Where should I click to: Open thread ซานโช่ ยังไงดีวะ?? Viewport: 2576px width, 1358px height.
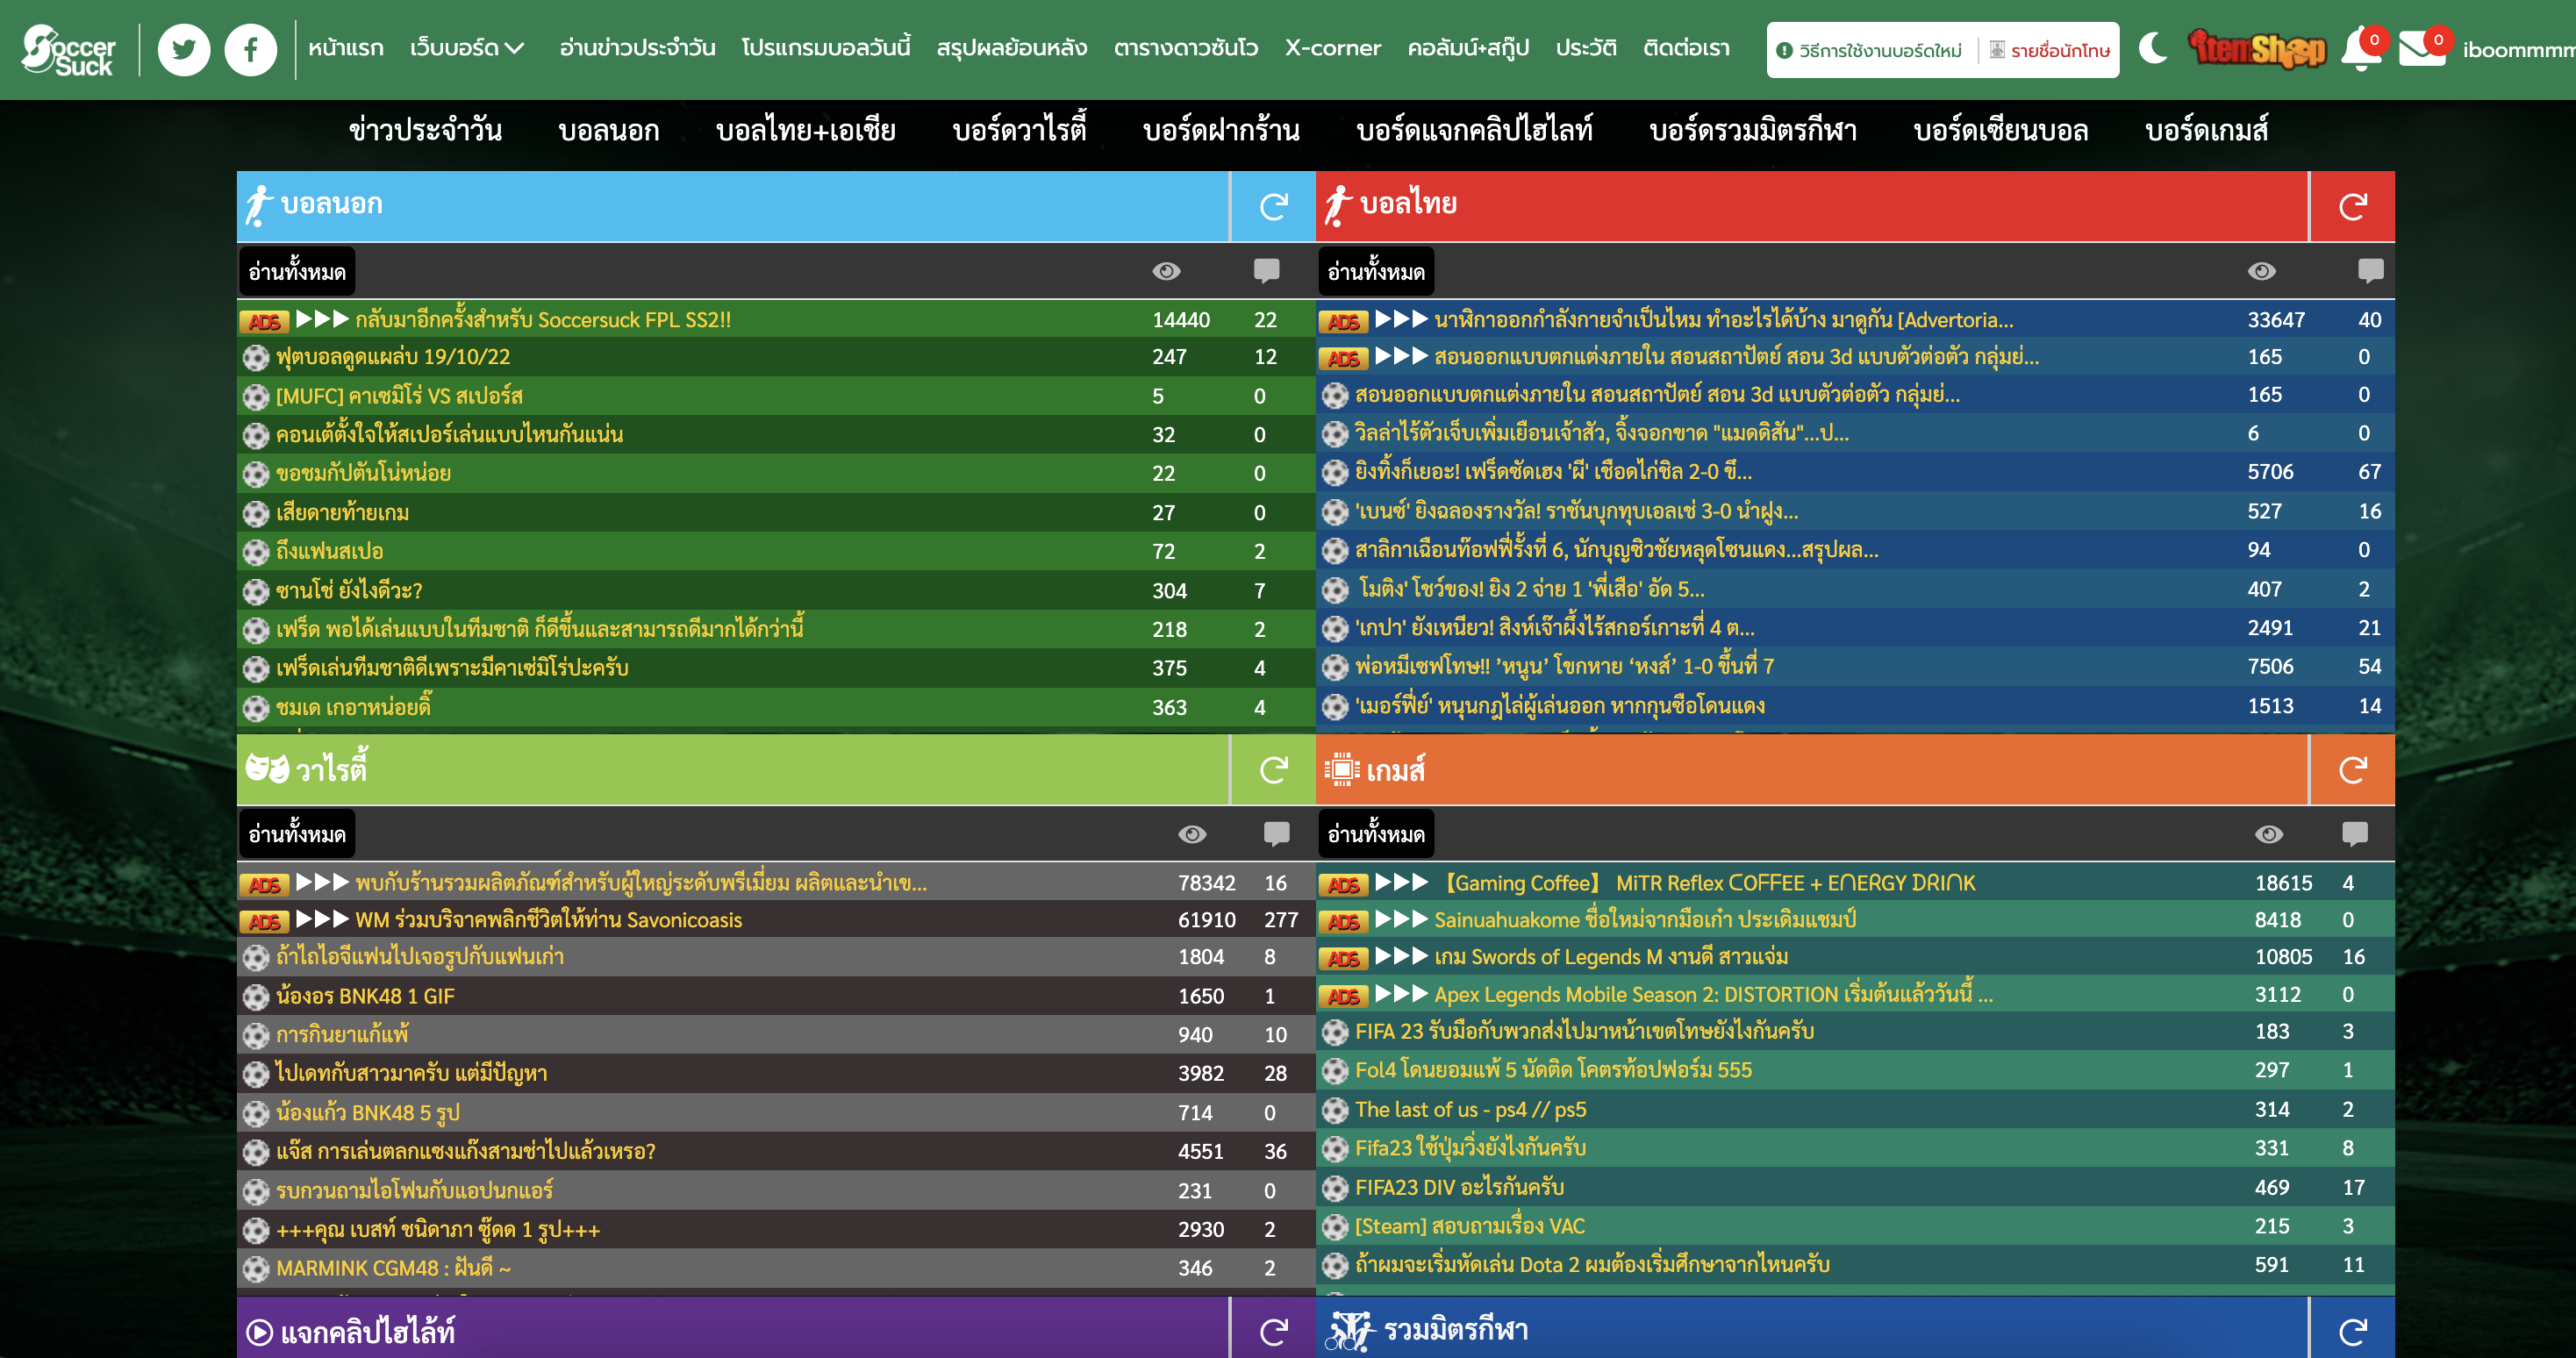(349, 590)
